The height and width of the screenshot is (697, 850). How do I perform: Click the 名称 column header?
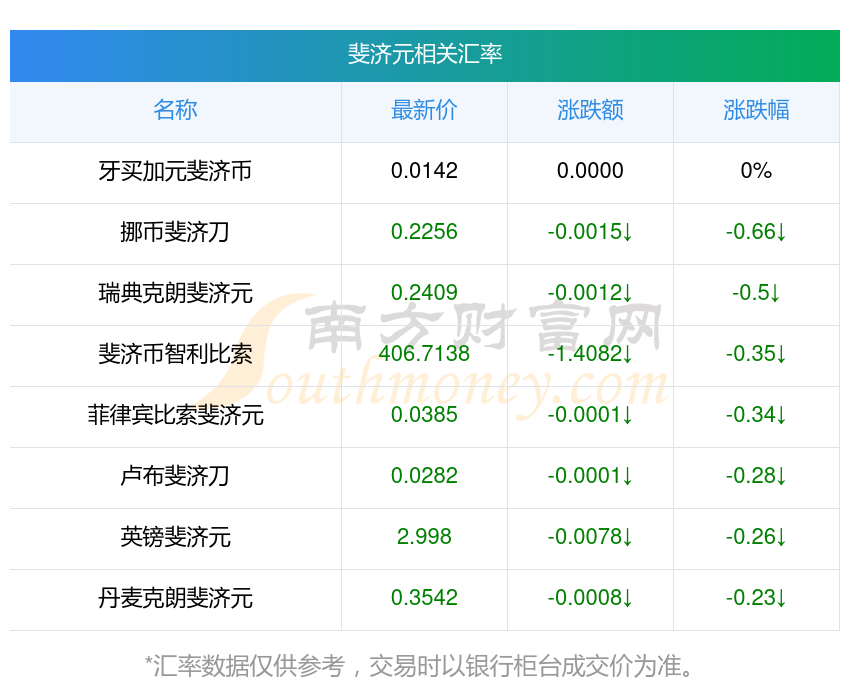175,110
